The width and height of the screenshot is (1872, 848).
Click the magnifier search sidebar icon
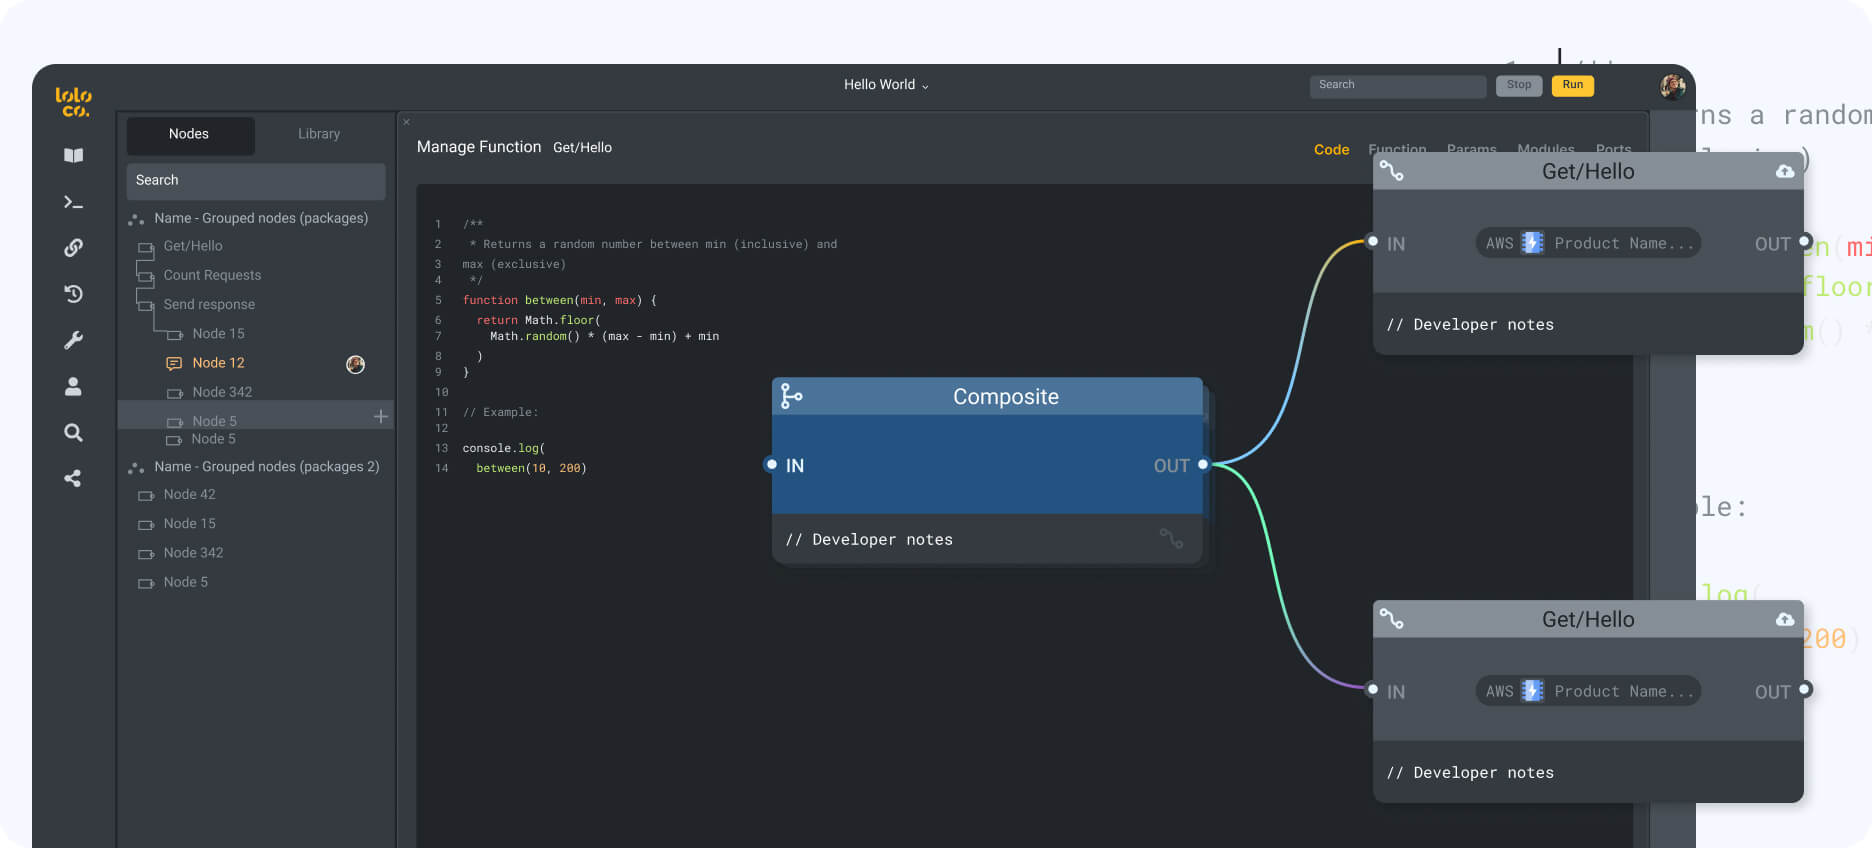pos(74,433)
